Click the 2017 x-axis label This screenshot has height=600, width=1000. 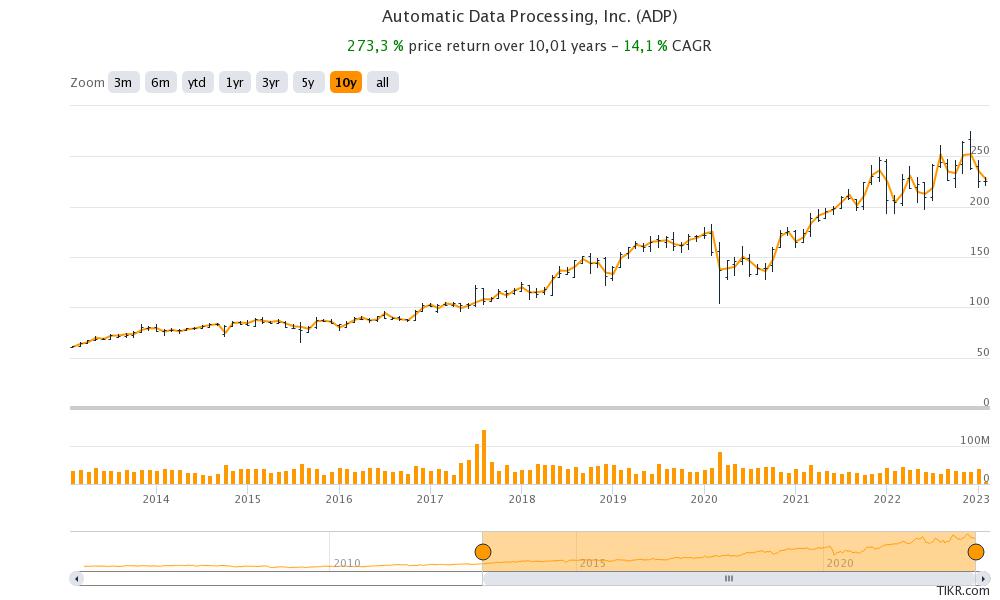[x=430, y=499]
